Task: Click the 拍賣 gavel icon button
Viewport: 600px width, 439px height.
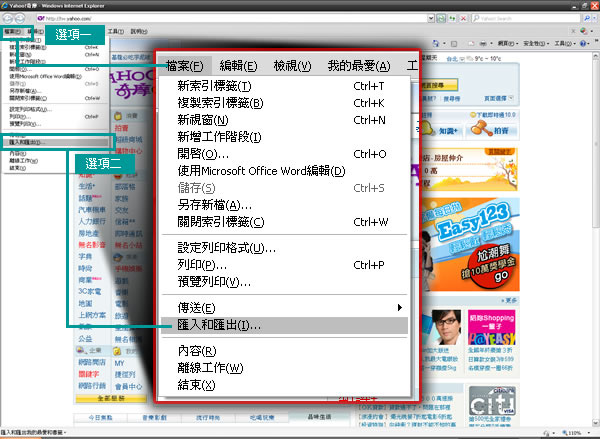Action: [x=494, y=129]
